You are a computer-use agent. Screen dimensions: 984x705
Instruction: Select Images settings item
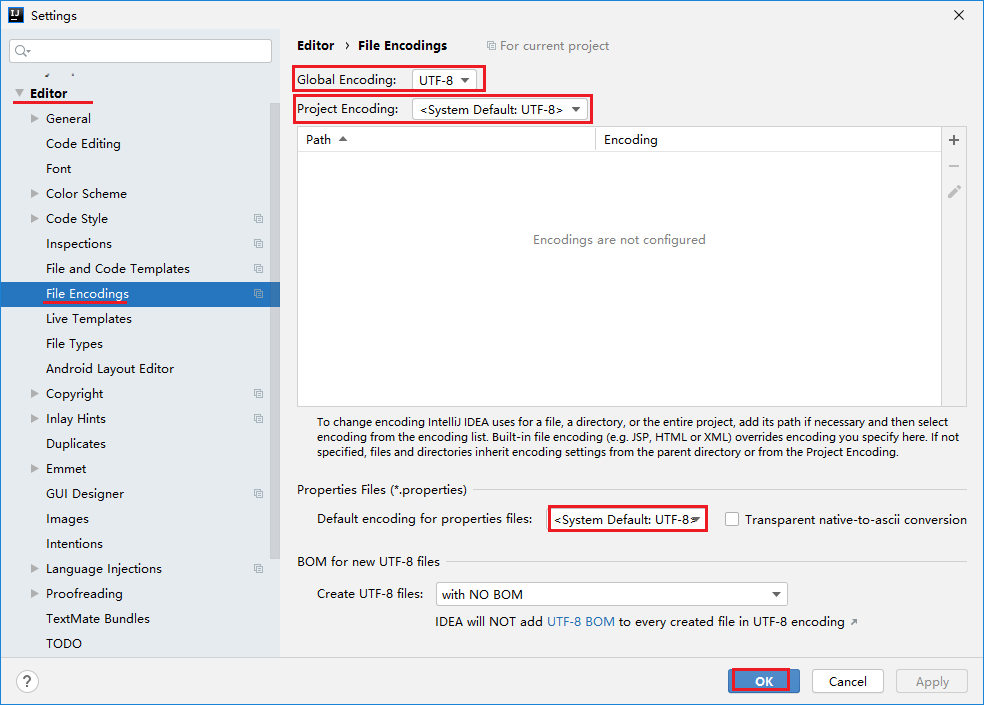coord(67,519)
